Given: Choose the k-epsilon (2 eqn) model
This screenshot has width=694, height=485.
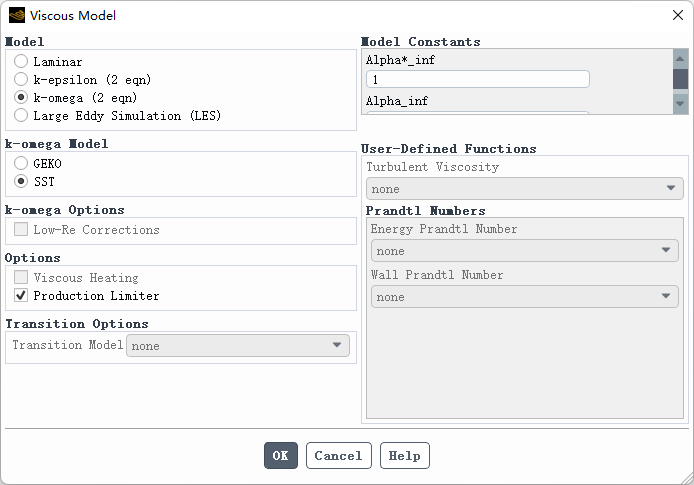Looking at the screenshot, I should (21, 80).
